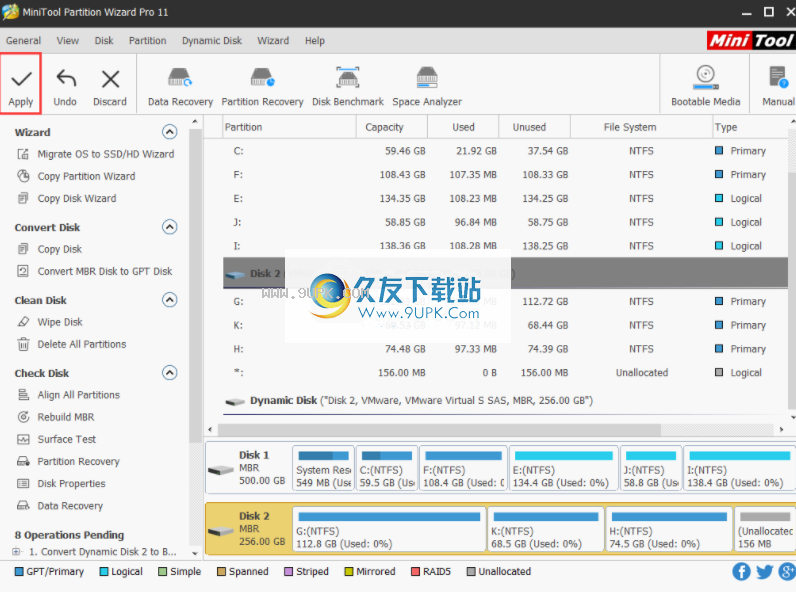This screenshot has height=592, width=796.
Task: Select Convert MBR Disk to GPT Disk
Action: [x=95, y=271]
